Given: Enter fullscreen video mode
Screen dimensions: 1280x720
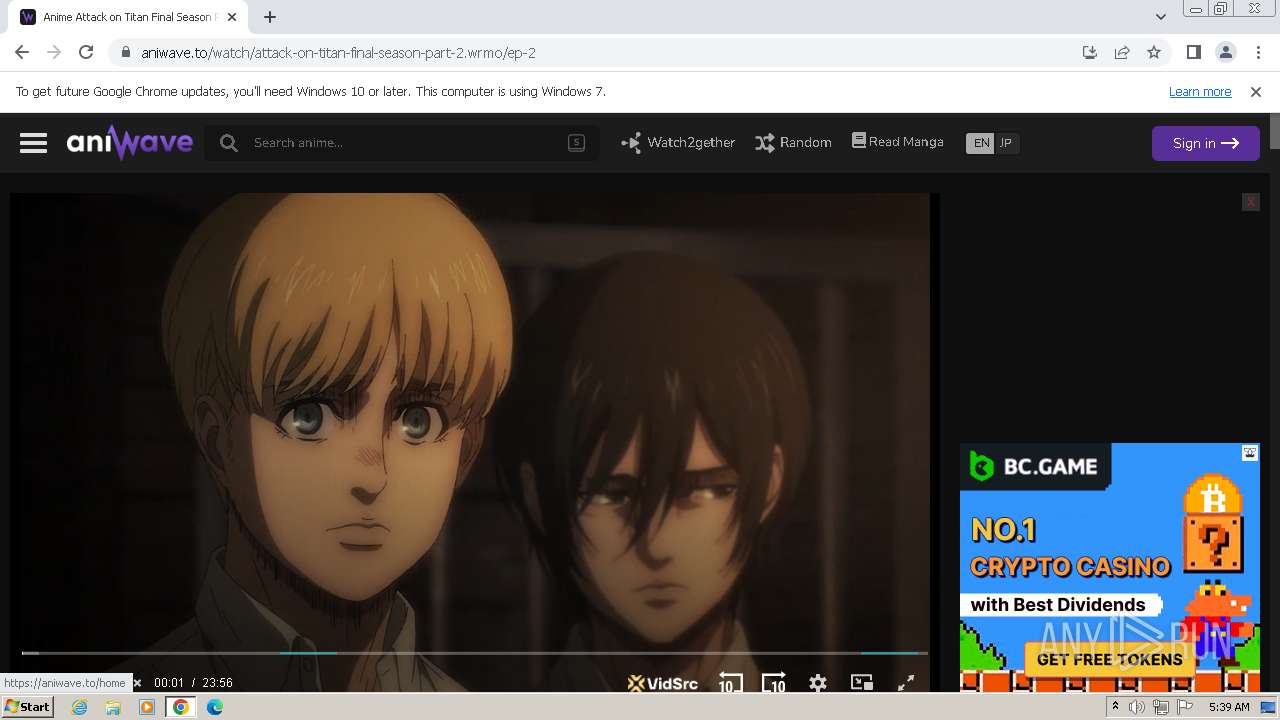Looking at the screenshot, I should pos(906,683).
